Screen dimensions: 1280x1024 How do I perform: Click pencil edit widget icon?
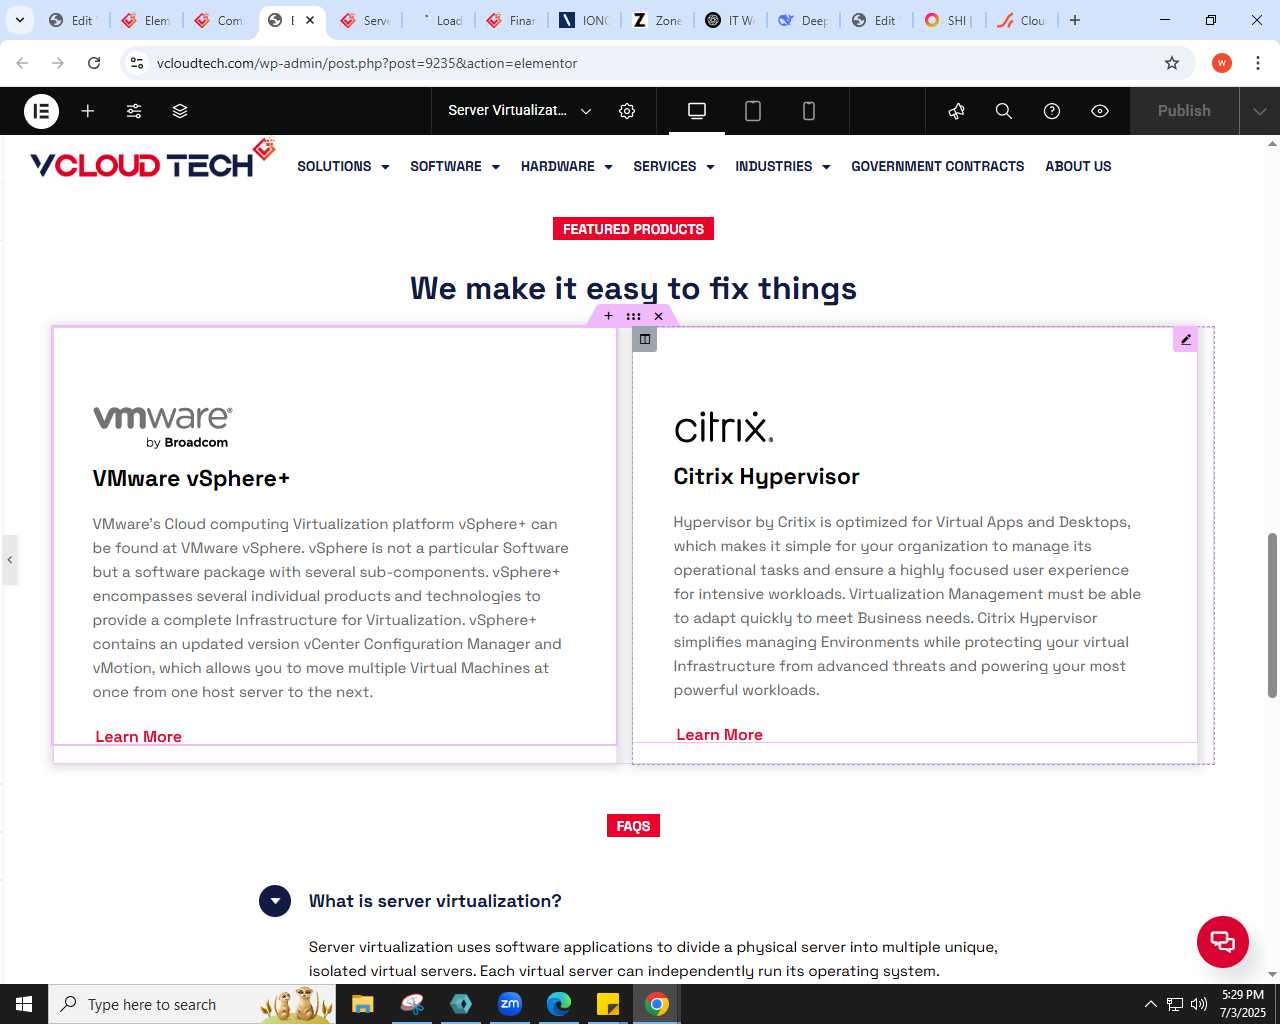tap(1186, 339)
